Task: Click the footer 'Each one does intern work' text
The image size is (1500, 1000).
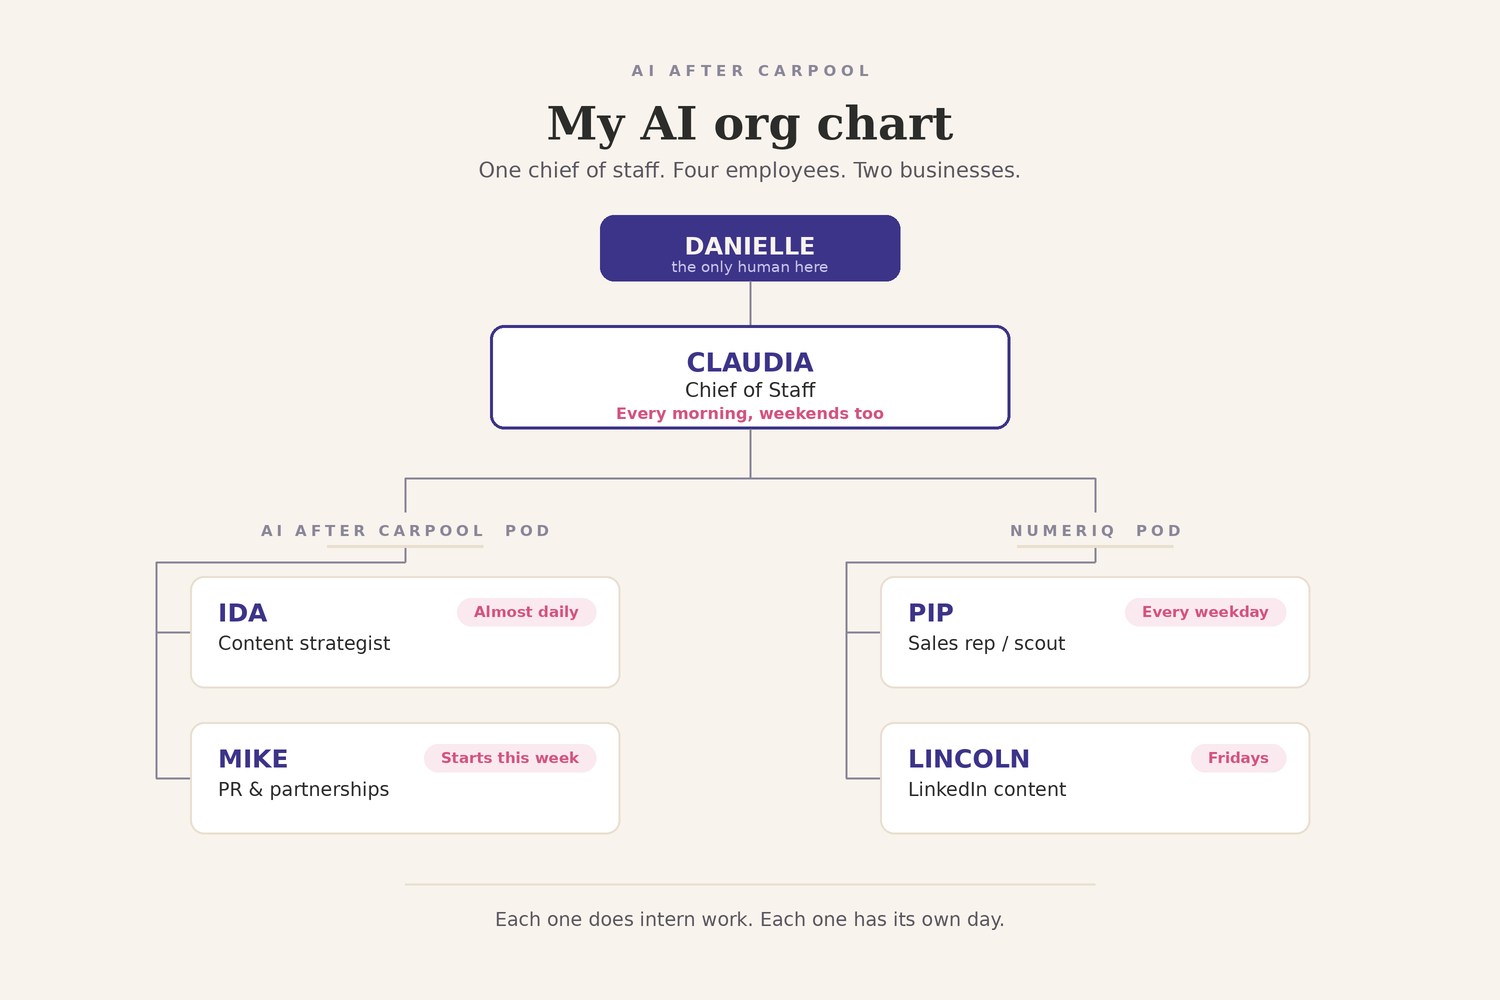Action: tap(750, 919)
